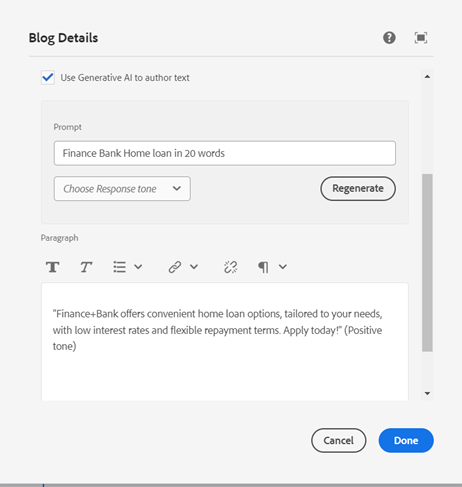Open the Choose Response tone dropdown
Screen dimensions: 462x487
click(x=122, y=189)
